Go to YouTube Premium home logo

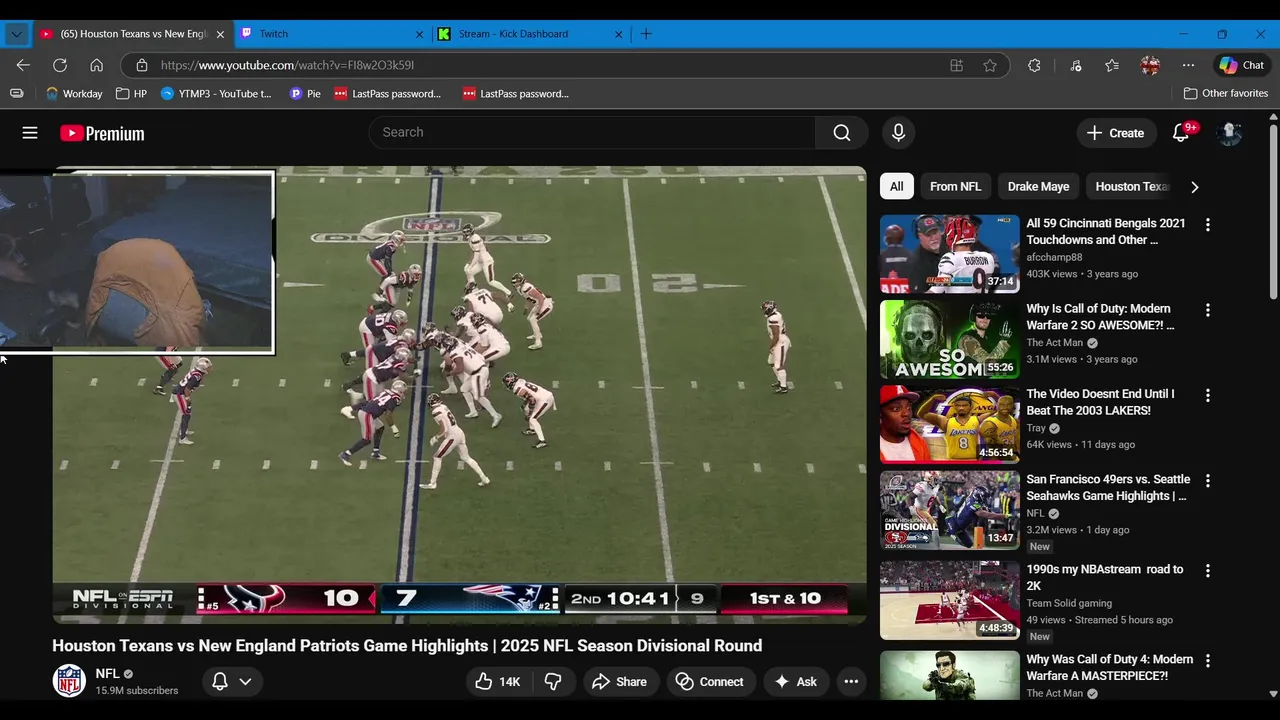coord(102,133)
